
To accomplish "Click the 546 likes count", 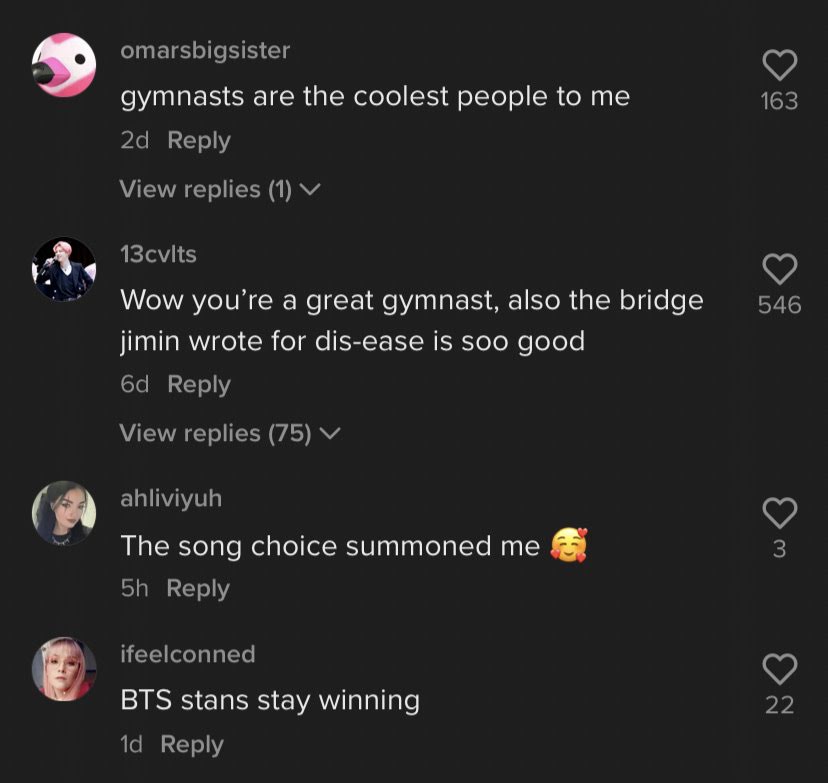I will (779, 305).
